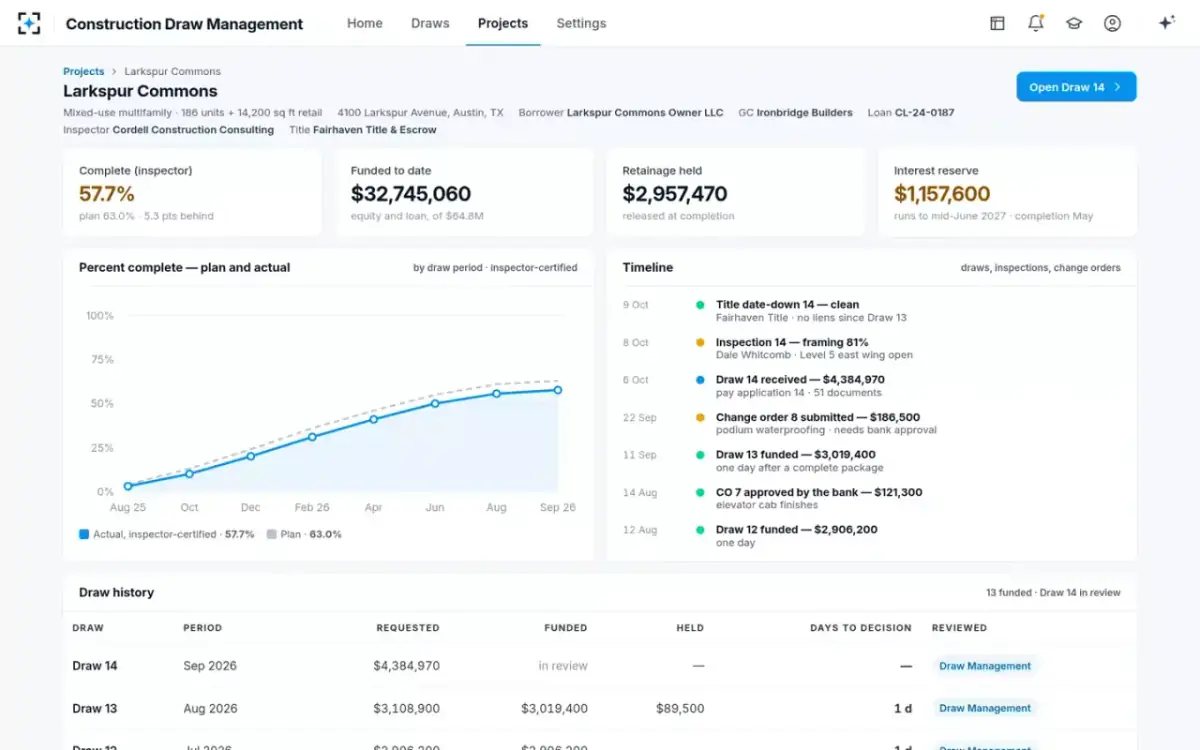Image resolution: width=1200 pixels, height=750 pixels.
Task: Click the Draw history heading
Action: (116, 593)
